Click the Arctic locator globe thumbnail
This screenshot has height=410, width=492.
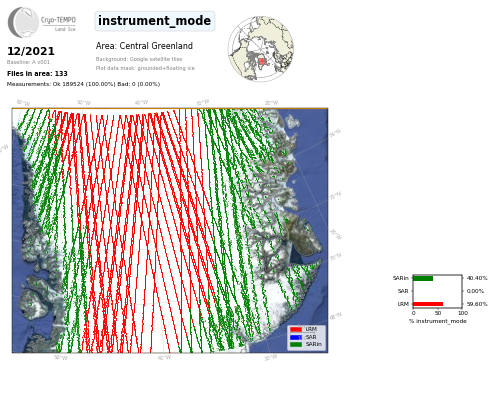[x=261, y=49]
